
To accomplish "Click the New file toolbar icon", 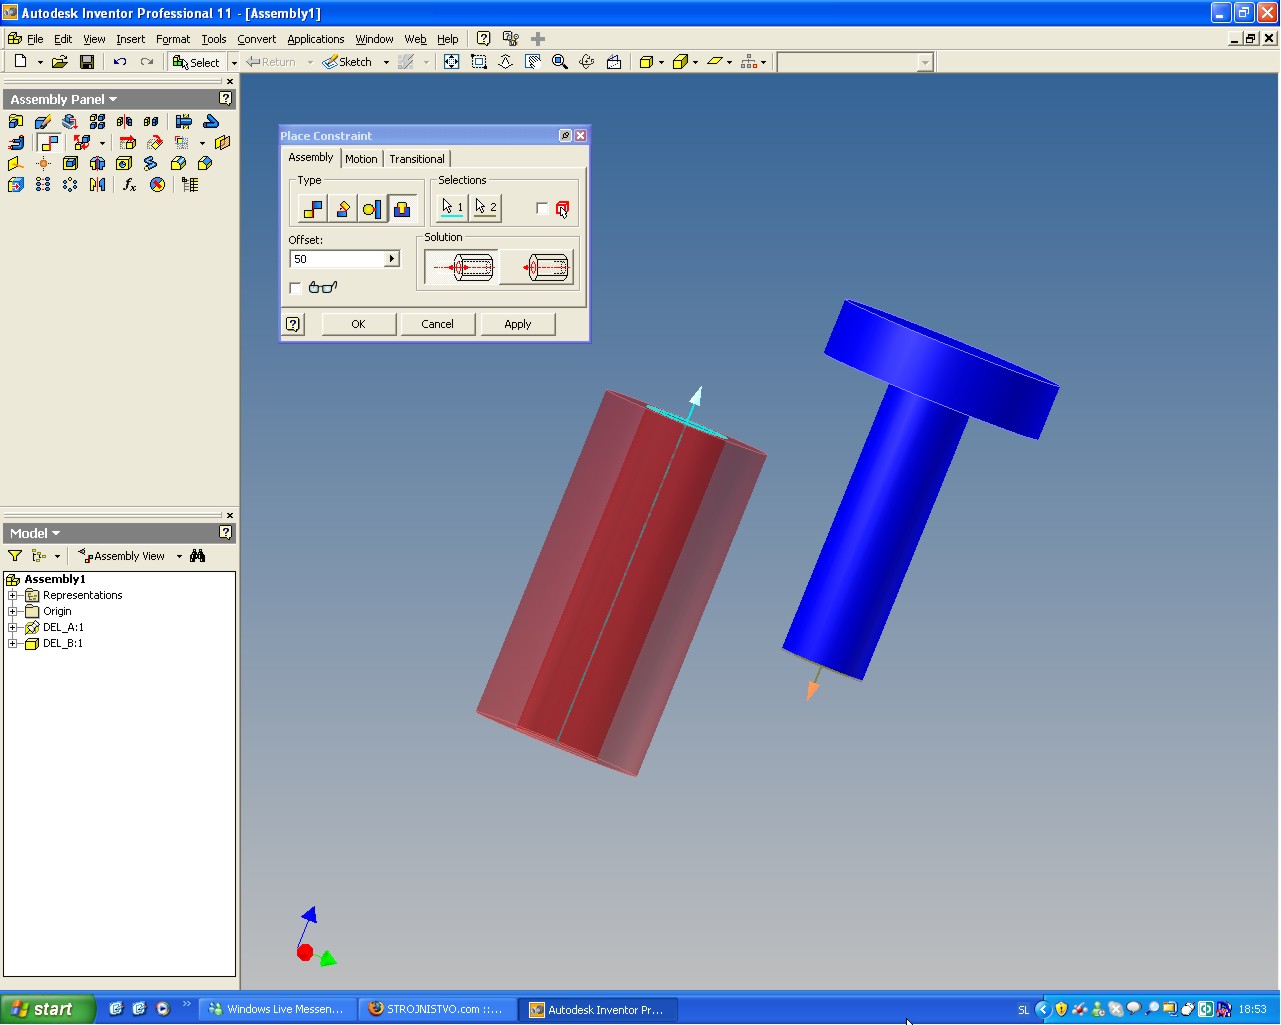I will [20, 62].
